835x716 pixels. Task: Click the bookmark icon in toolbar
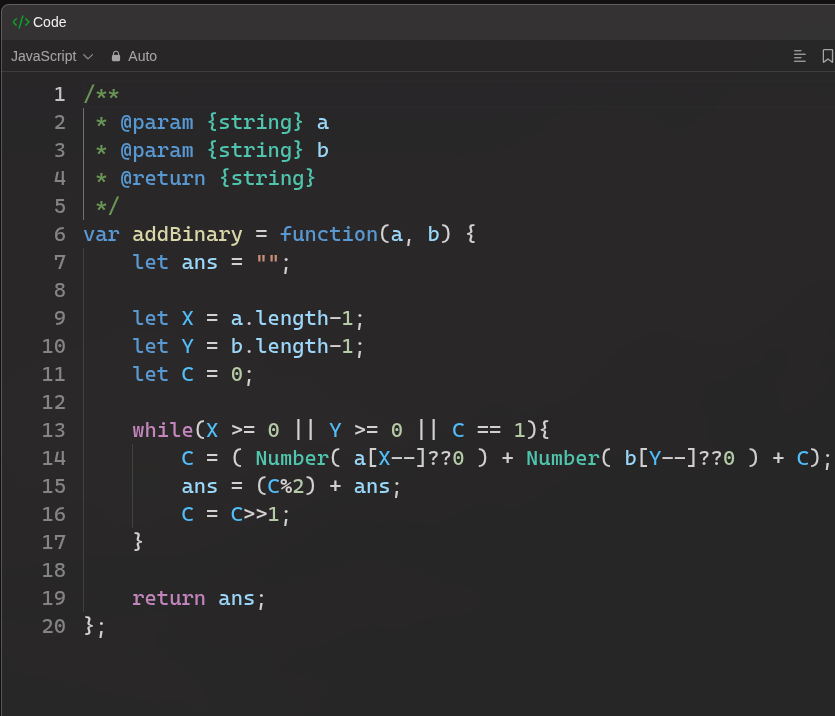point(828,56)
